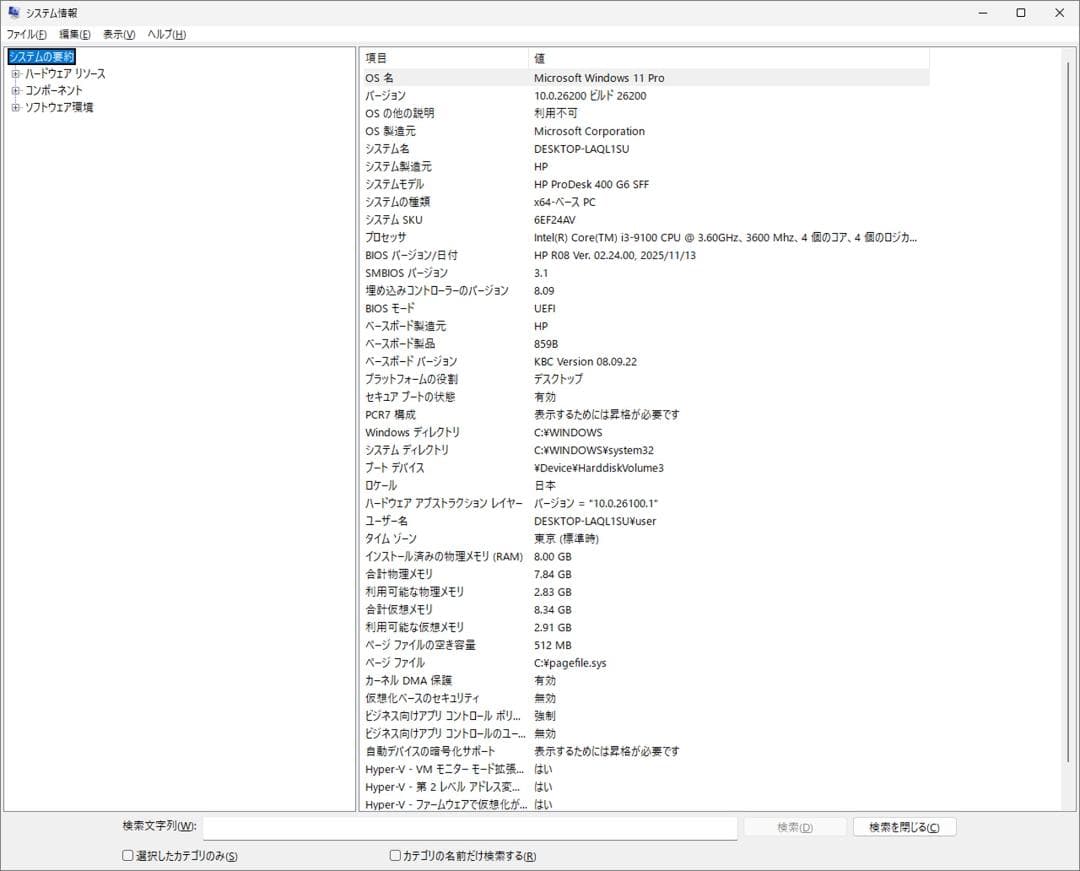The height and width of the screenshot is (871, 1080).
Task: Expand the コンポーネント tree node
Action: pyautogui.click(x=15, y=89)
